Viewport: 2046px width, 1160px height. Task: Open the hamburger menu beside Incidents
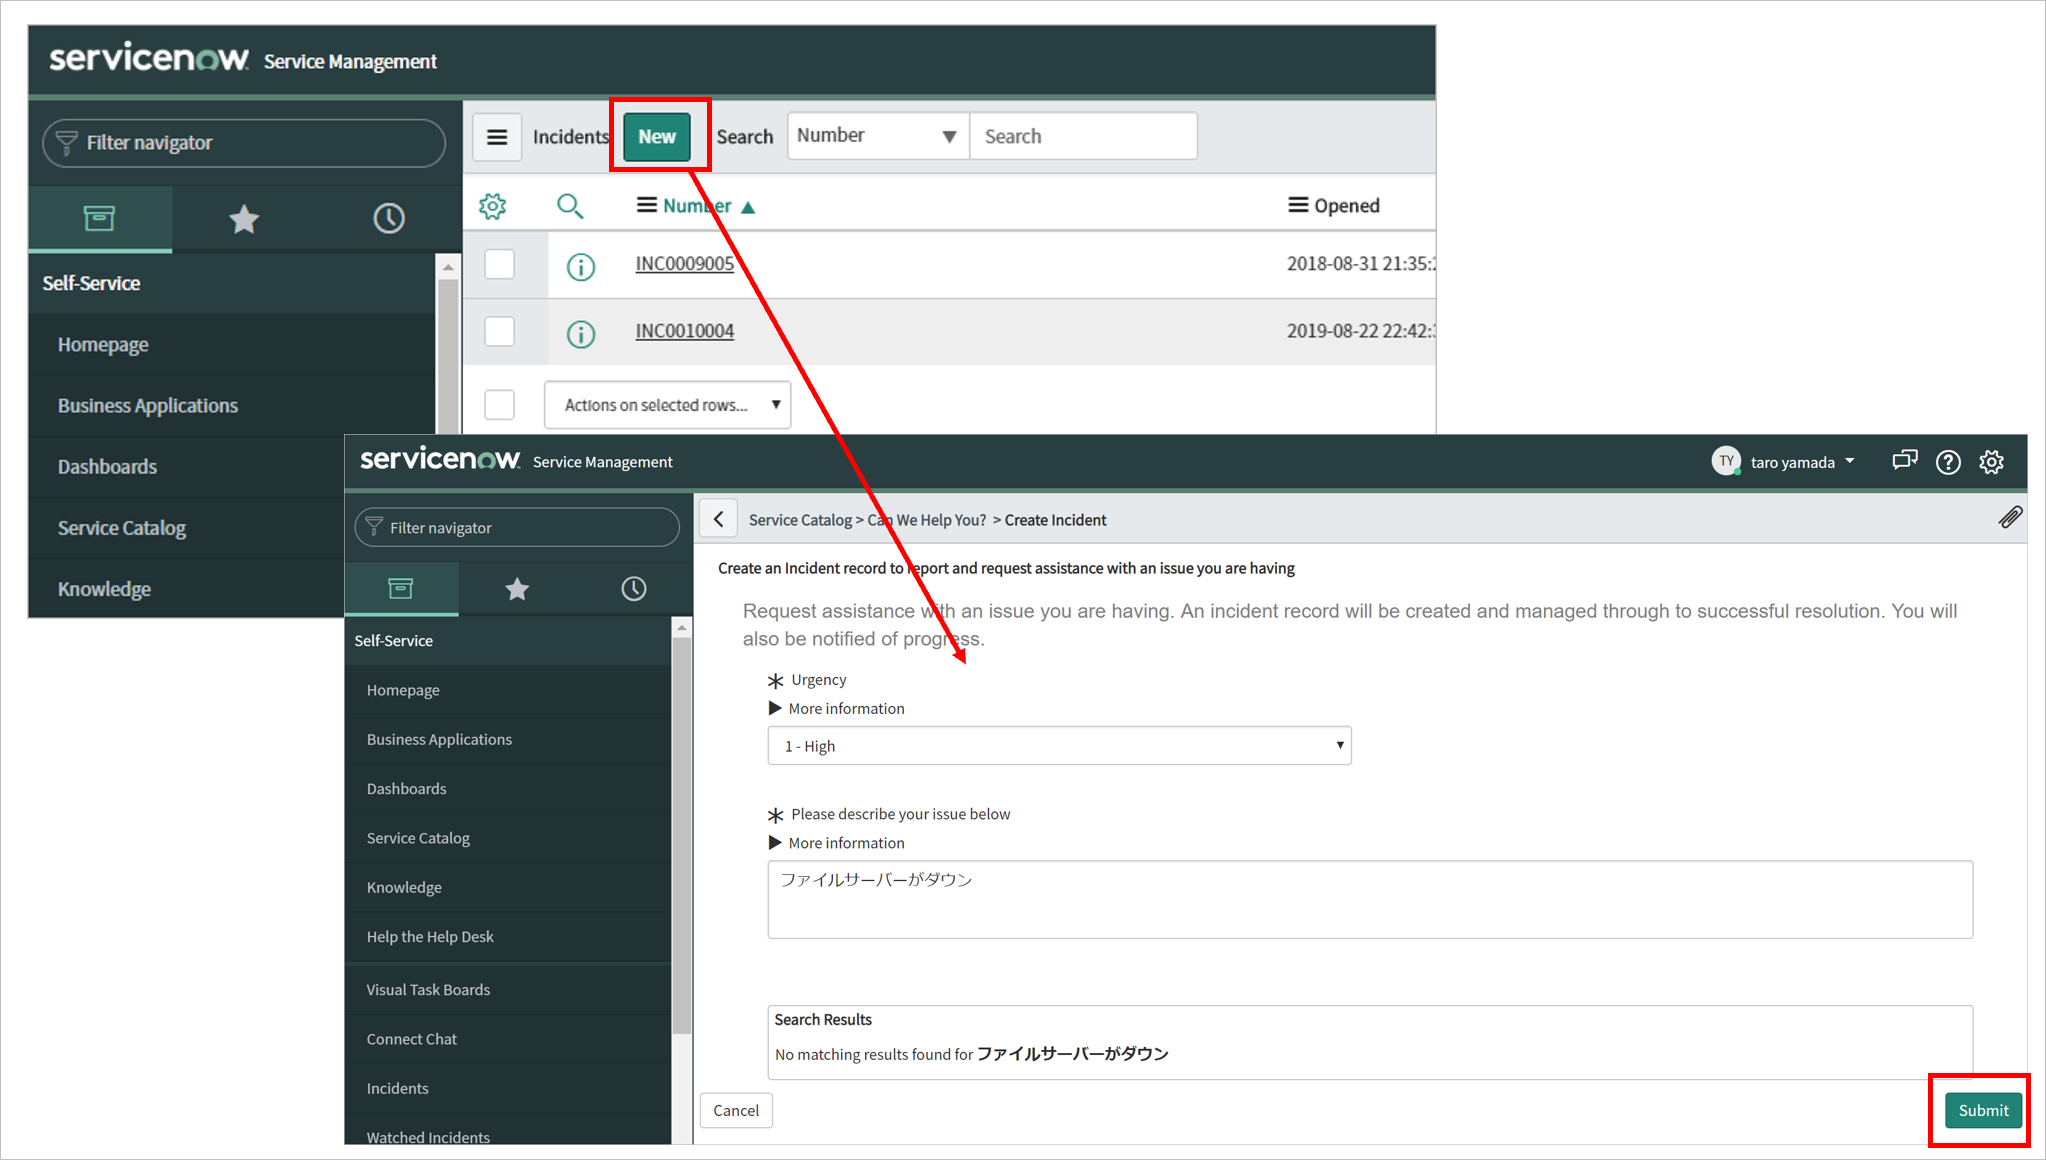(497, 136)
